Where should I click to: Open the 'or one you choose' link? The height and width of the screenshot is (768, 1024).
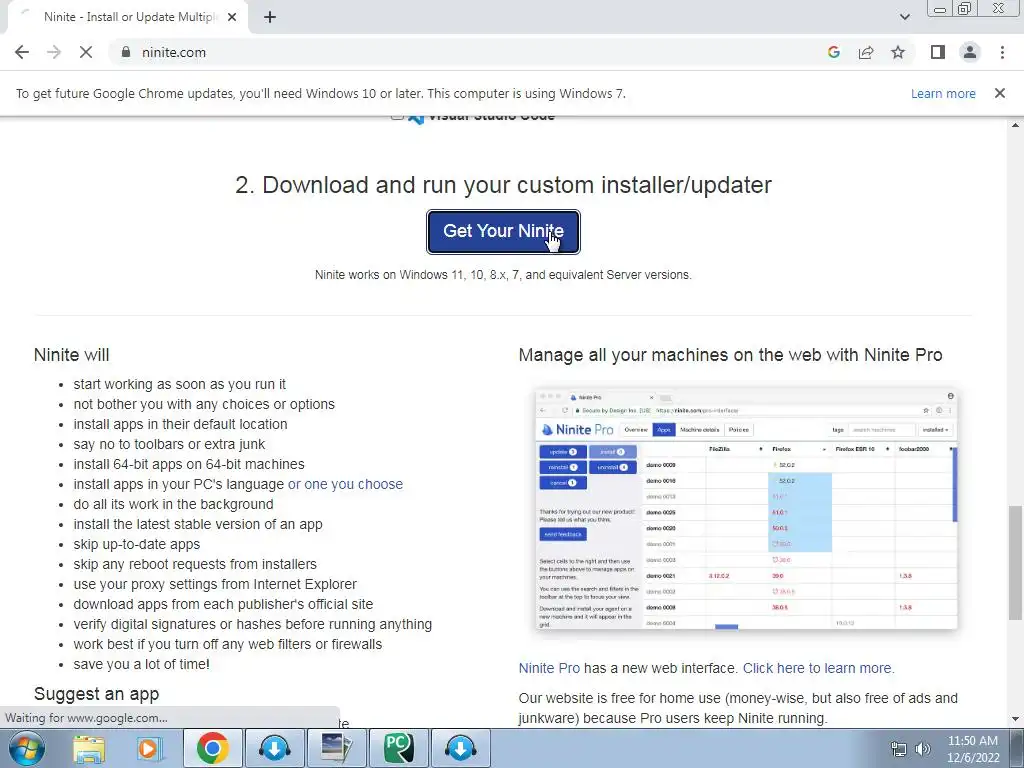(x=345, y=485)
